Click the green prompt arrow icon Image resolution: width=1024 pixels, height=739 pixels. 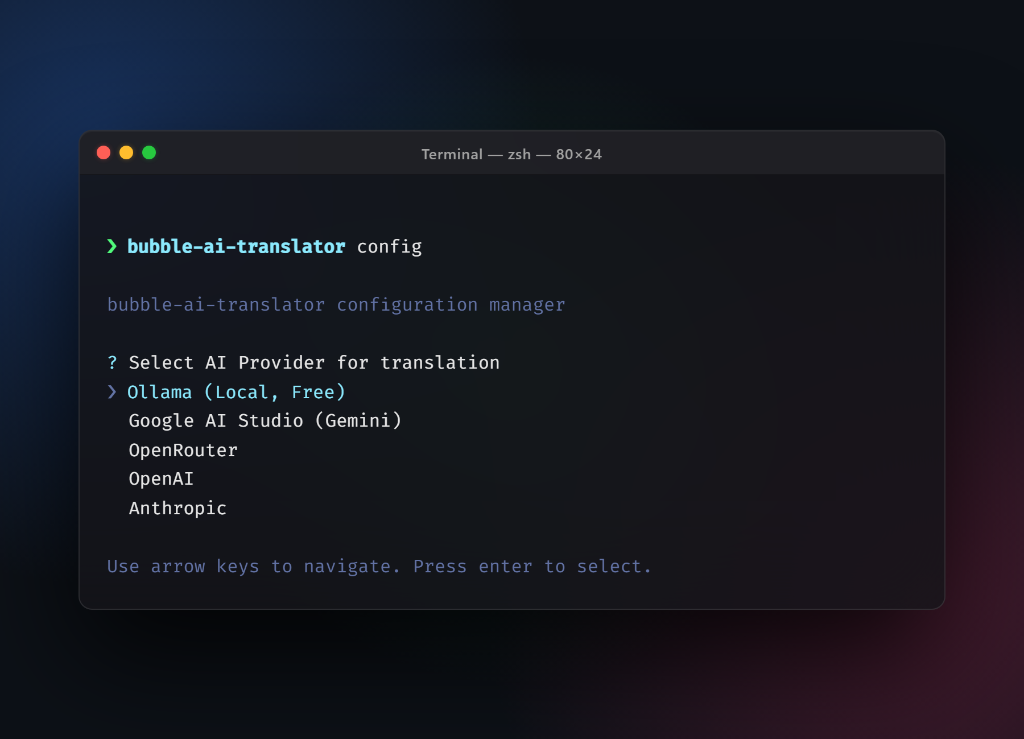pos(112,246)
